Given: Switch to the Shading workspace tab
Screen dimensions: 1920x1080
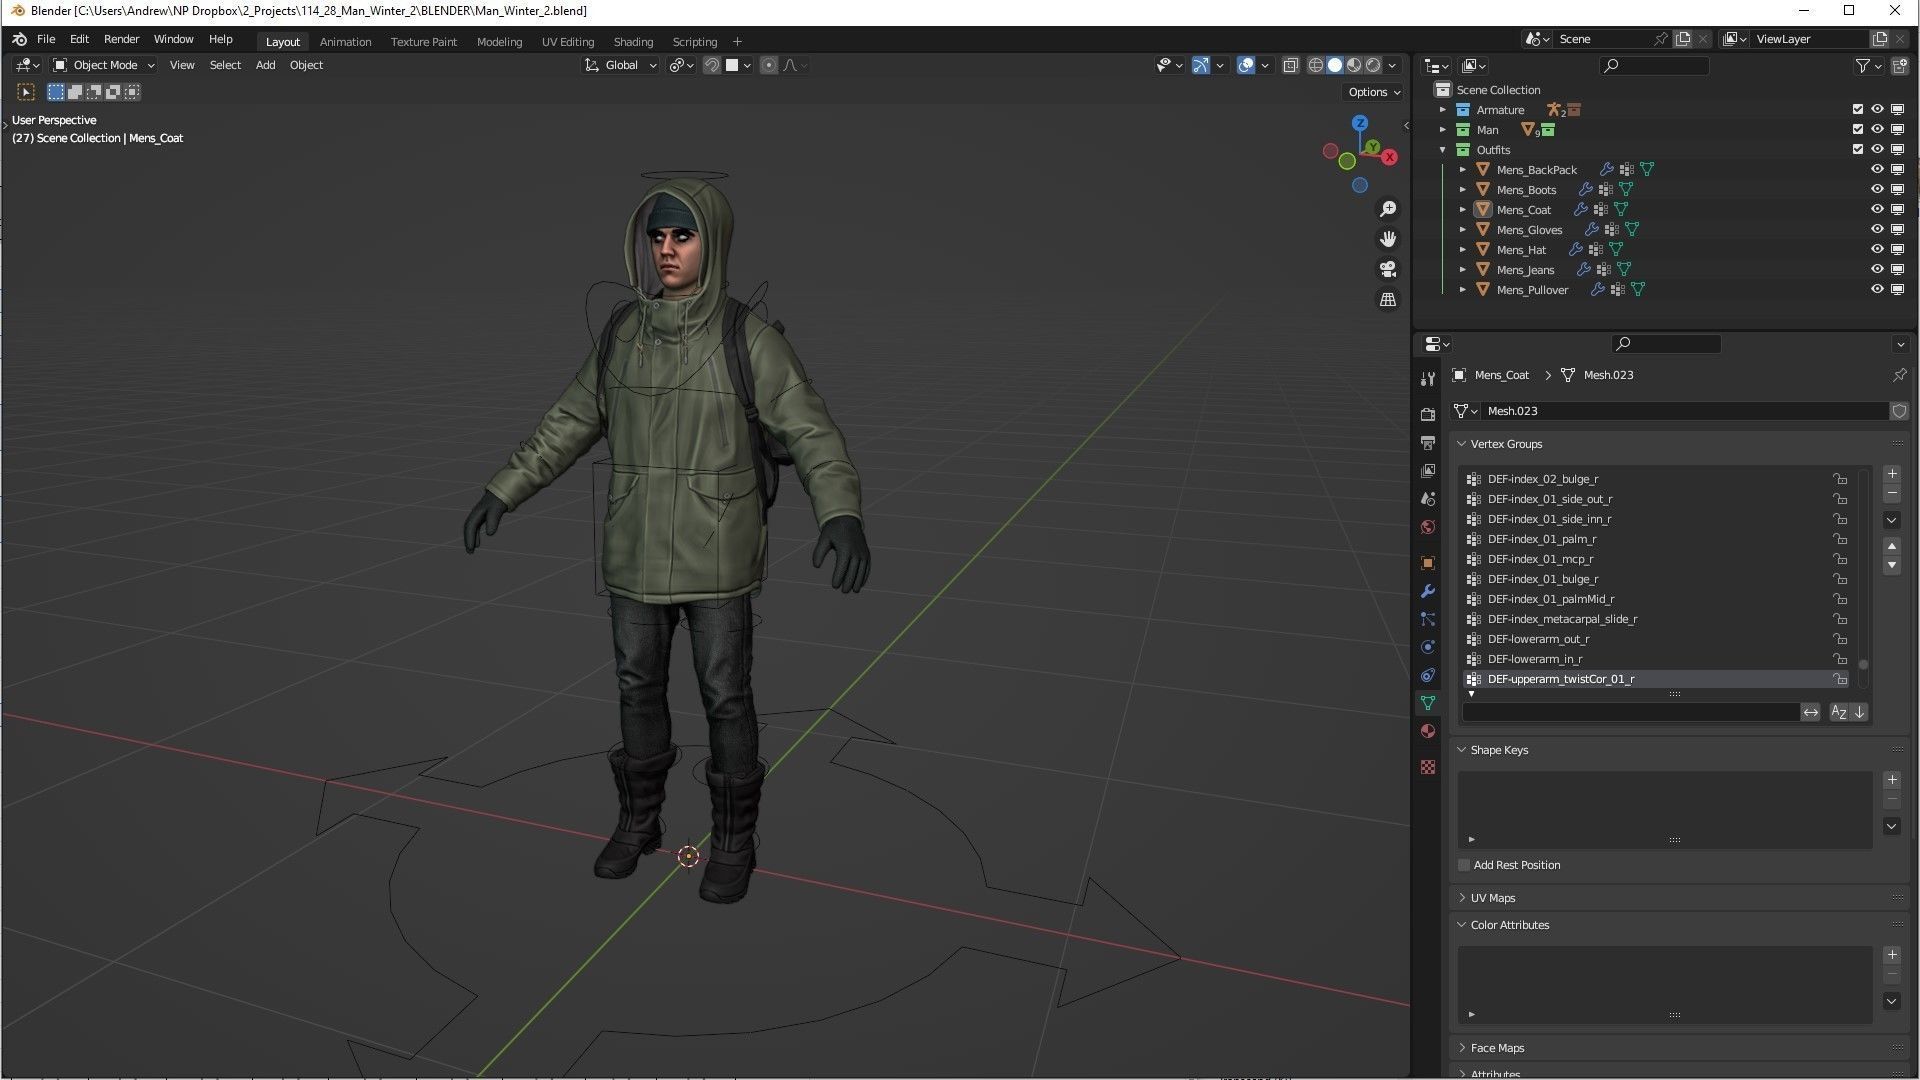Looking at the screenshot, I should [633, 42].
